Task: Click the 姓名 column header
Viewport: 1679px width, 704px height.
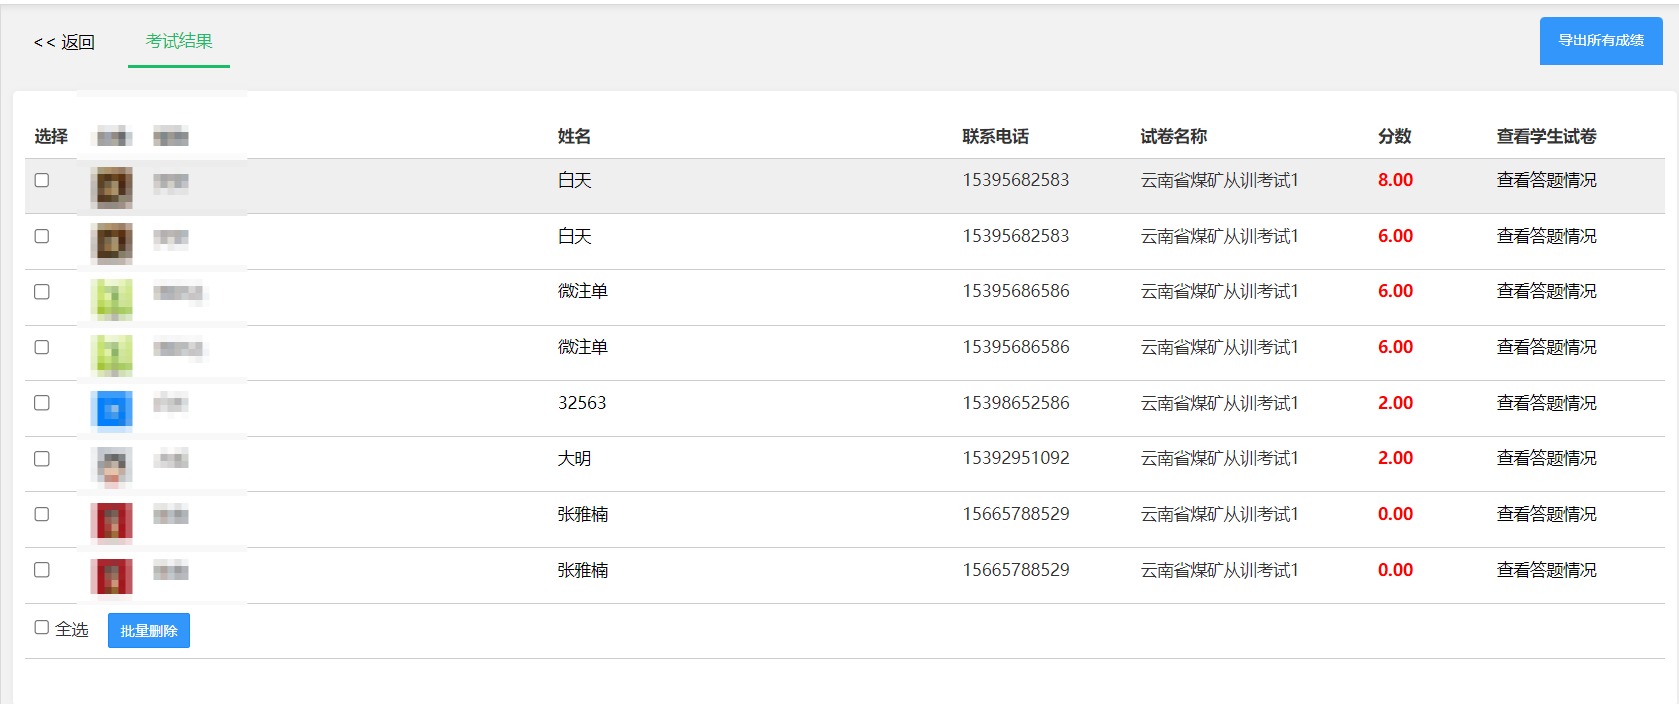Action: tap(574, 136)
